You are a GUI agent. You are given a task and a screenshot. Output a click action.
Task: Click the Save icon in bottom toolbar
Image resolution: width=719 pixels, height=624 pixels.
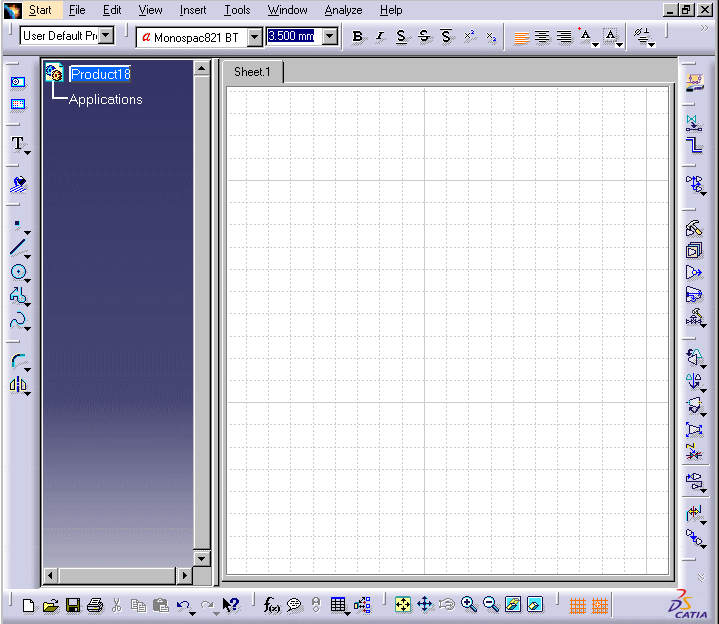[73, 605]
